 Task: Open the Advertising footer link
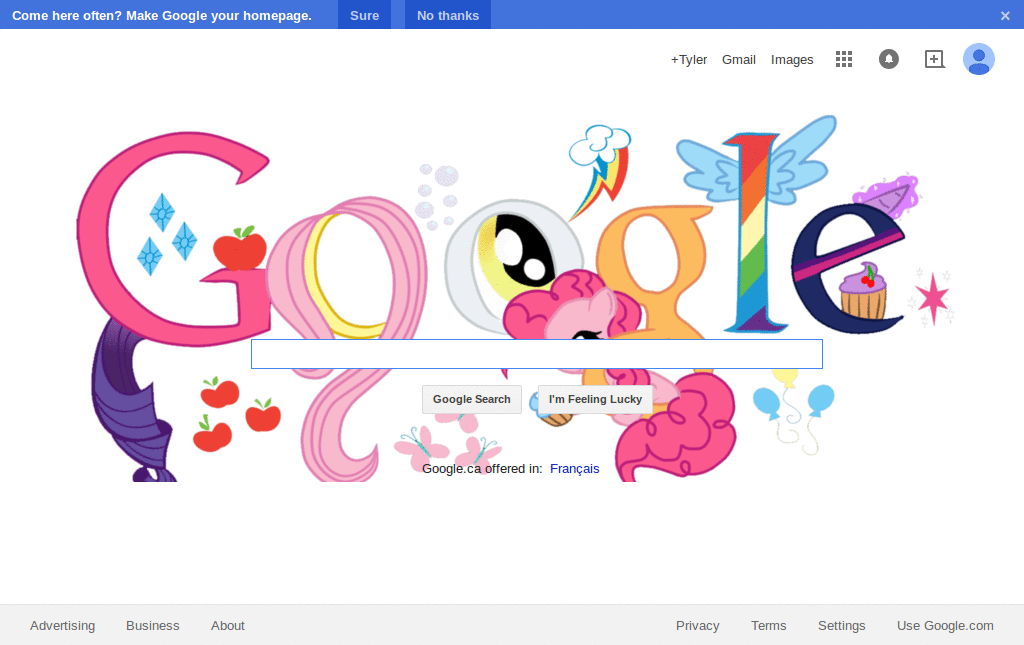63,625
